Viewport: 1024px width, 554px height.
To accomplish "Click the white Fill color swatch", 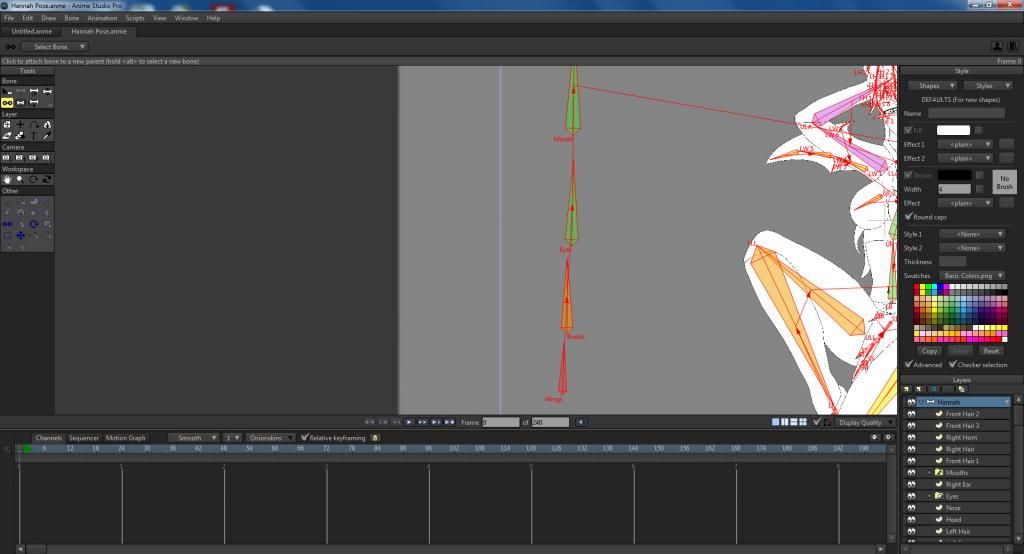I will 953,130.
